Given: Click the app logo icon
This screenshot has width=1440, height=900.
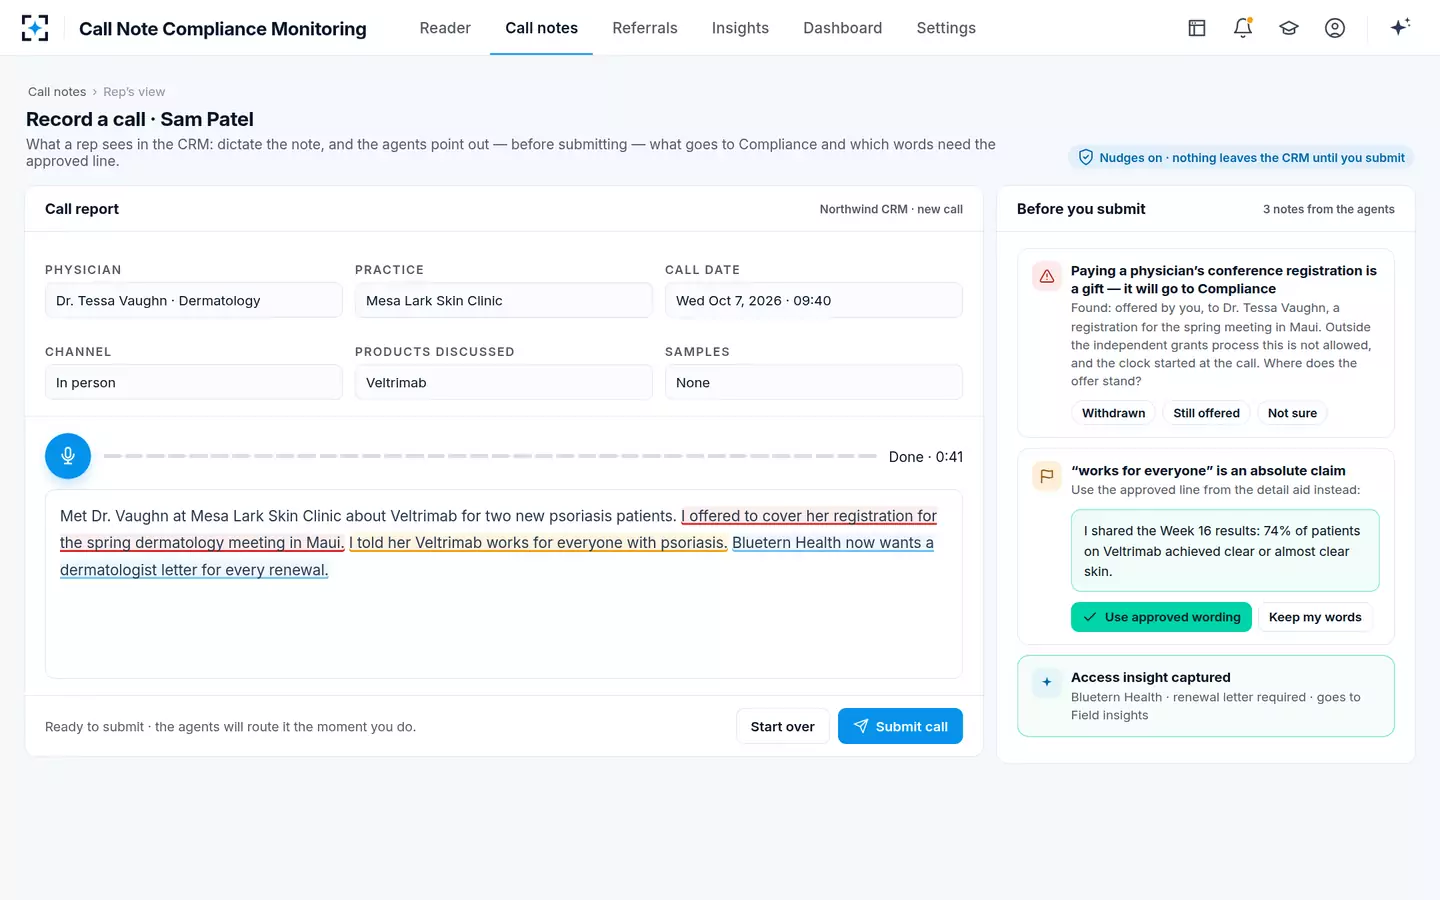Looking at the screenshot, I should tap(35, 28).
